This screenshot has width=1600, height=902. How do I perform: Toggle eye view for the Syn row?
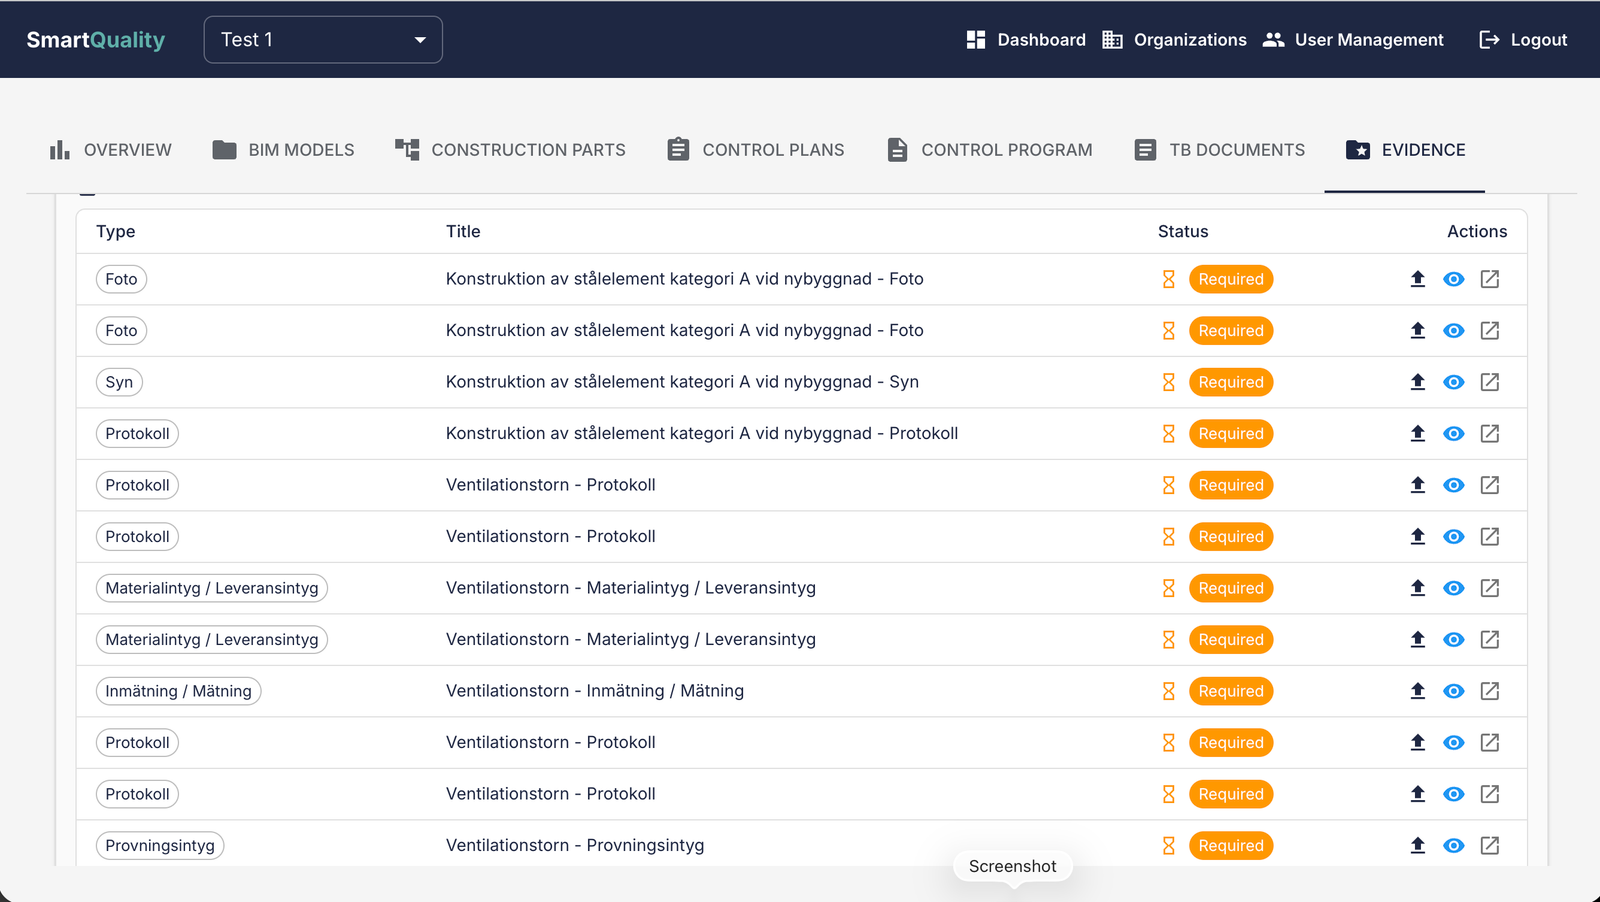coord(1454,382)
